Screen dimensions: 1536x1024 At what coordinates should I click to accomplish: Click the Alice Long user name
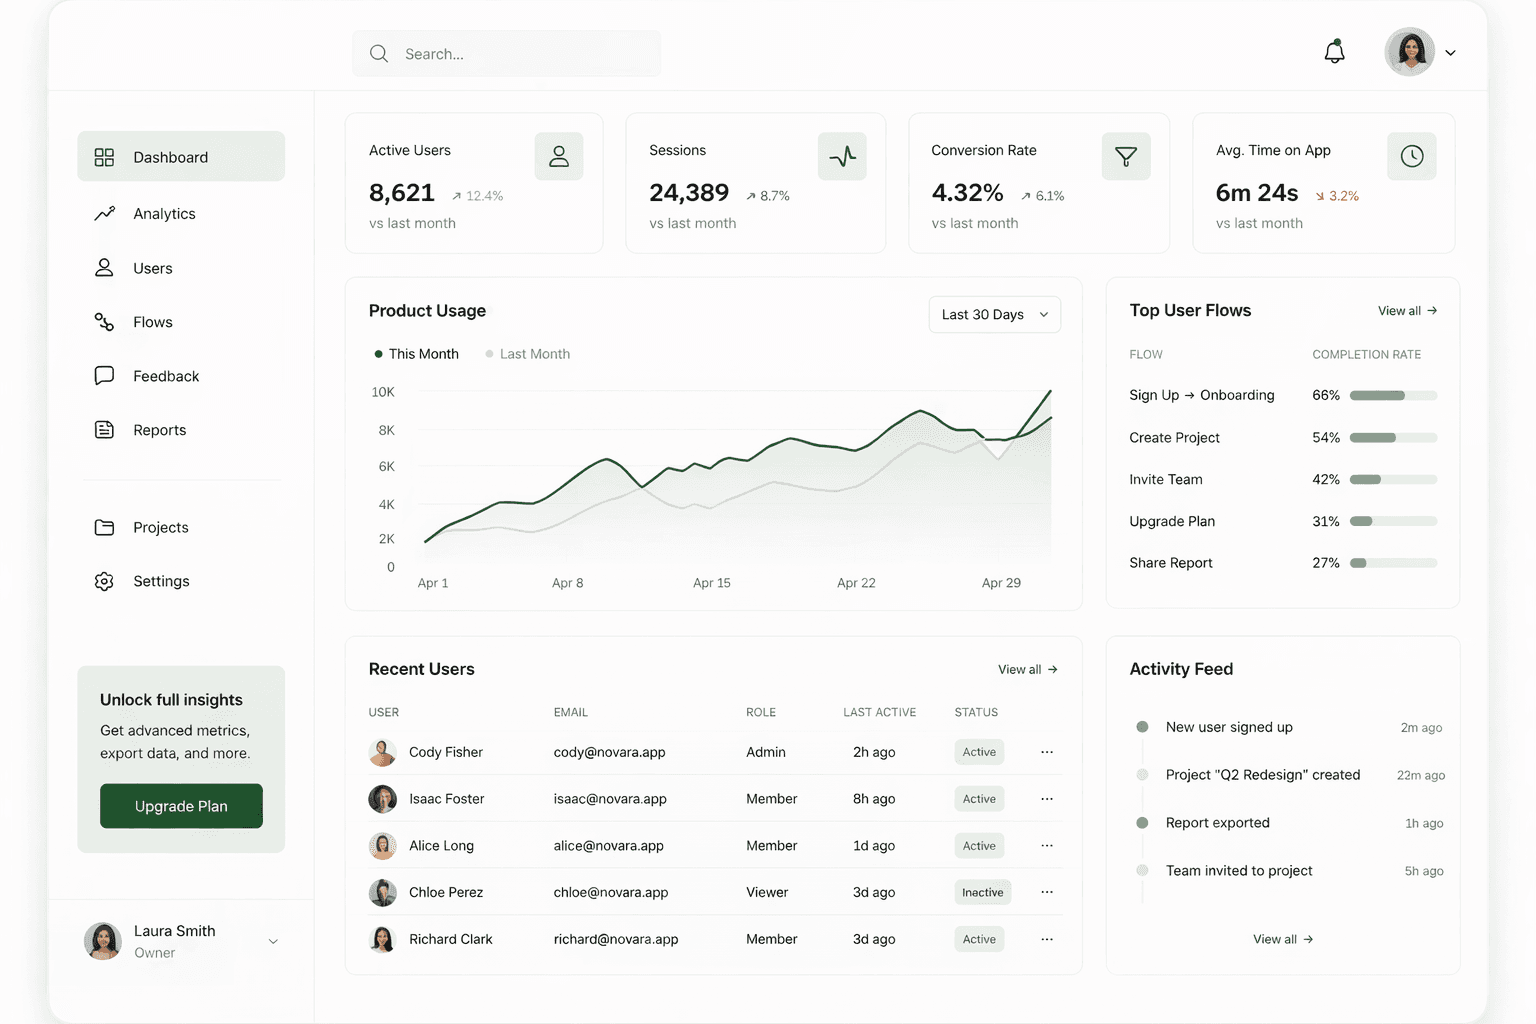pyautogui.click(x=441, y=846)
